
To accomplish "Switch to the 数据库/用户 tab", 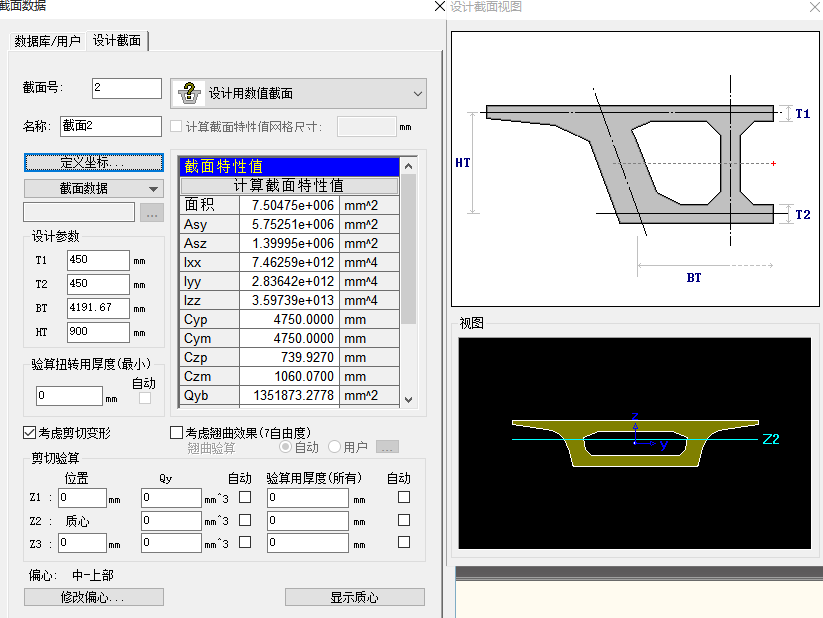I will [47, 41].
